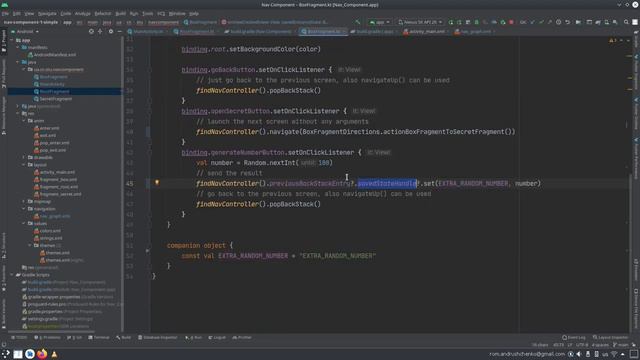Switch to the MainActivity.kt editor tab
This screenshot has height=360, width=640.
(x=148, y=31)
